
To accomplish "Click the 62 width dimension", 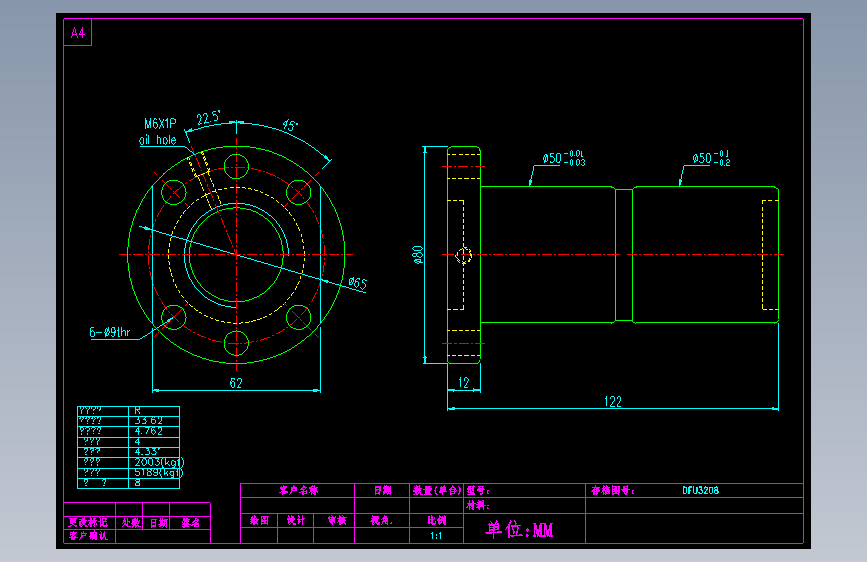I will 236,383.
